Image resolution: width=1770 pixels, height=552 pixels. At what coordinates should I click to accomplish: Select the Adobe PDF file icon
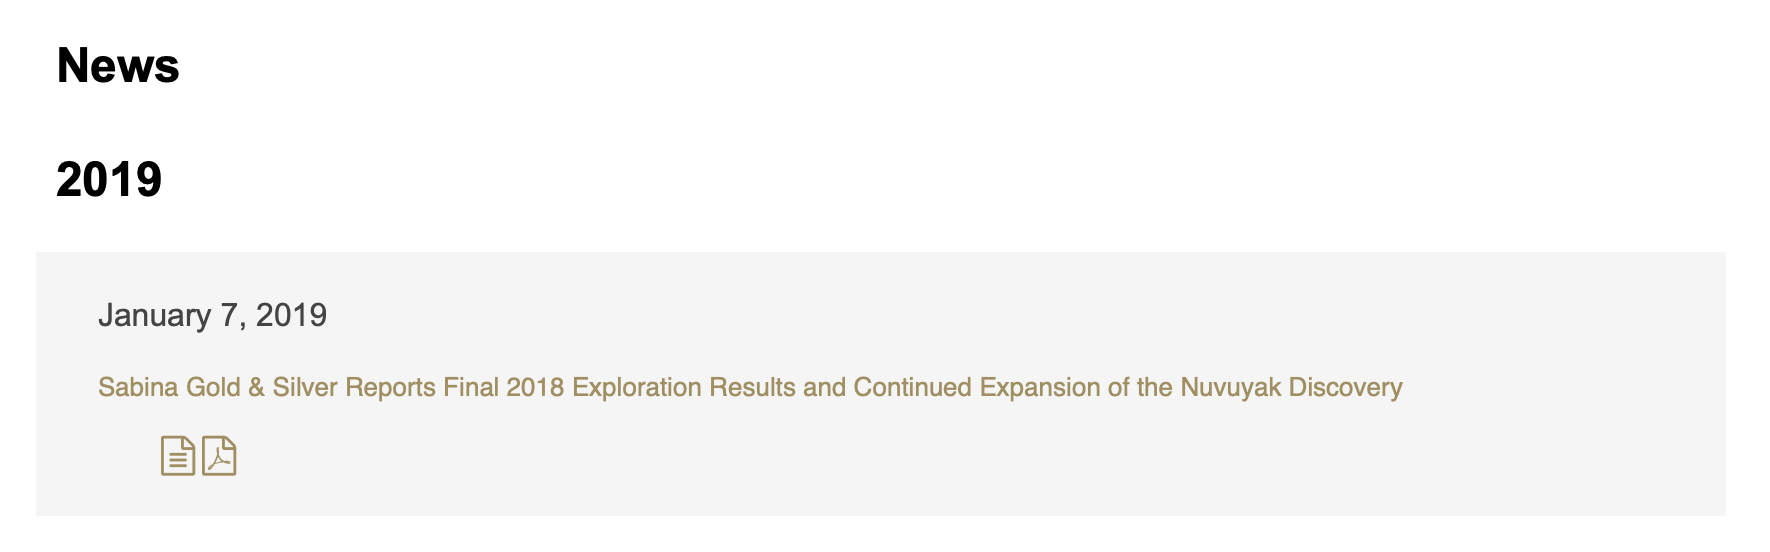coord(219,456)
